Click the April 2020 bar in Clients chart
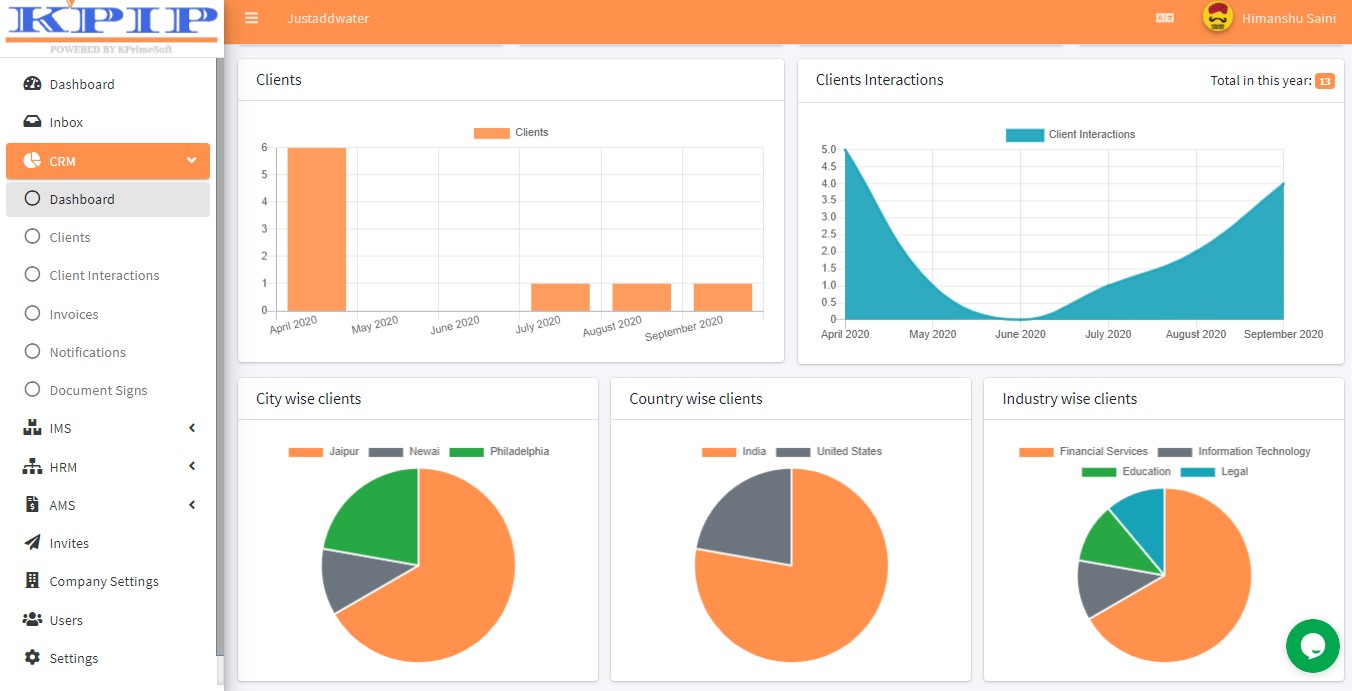The image size is (1352, 691). (x=317, y=229)
